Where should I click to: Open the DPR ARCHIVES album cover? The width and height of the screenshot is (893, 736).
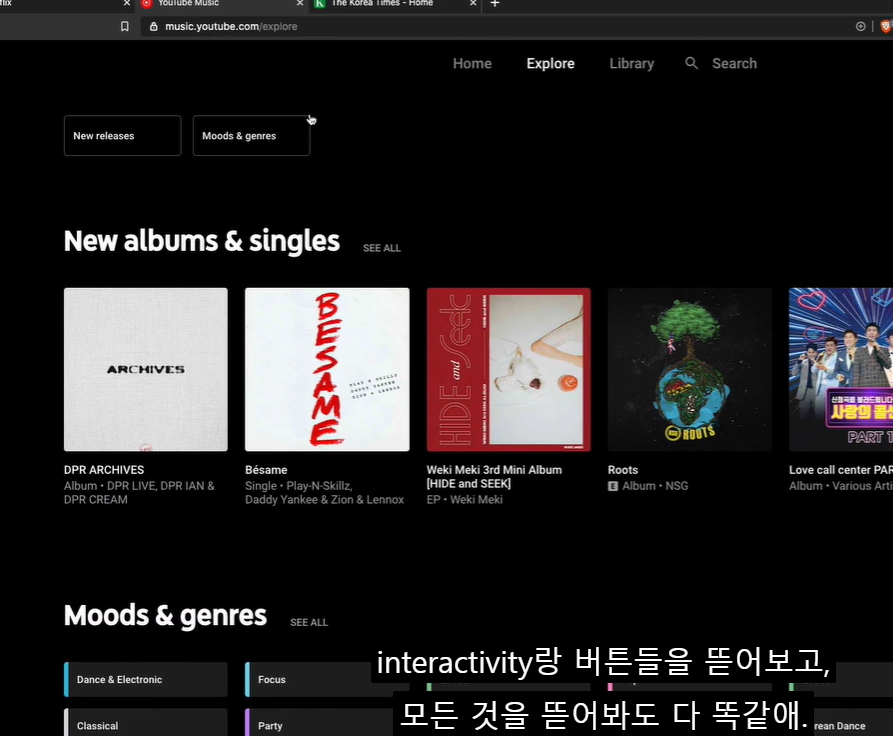point(146,370)
